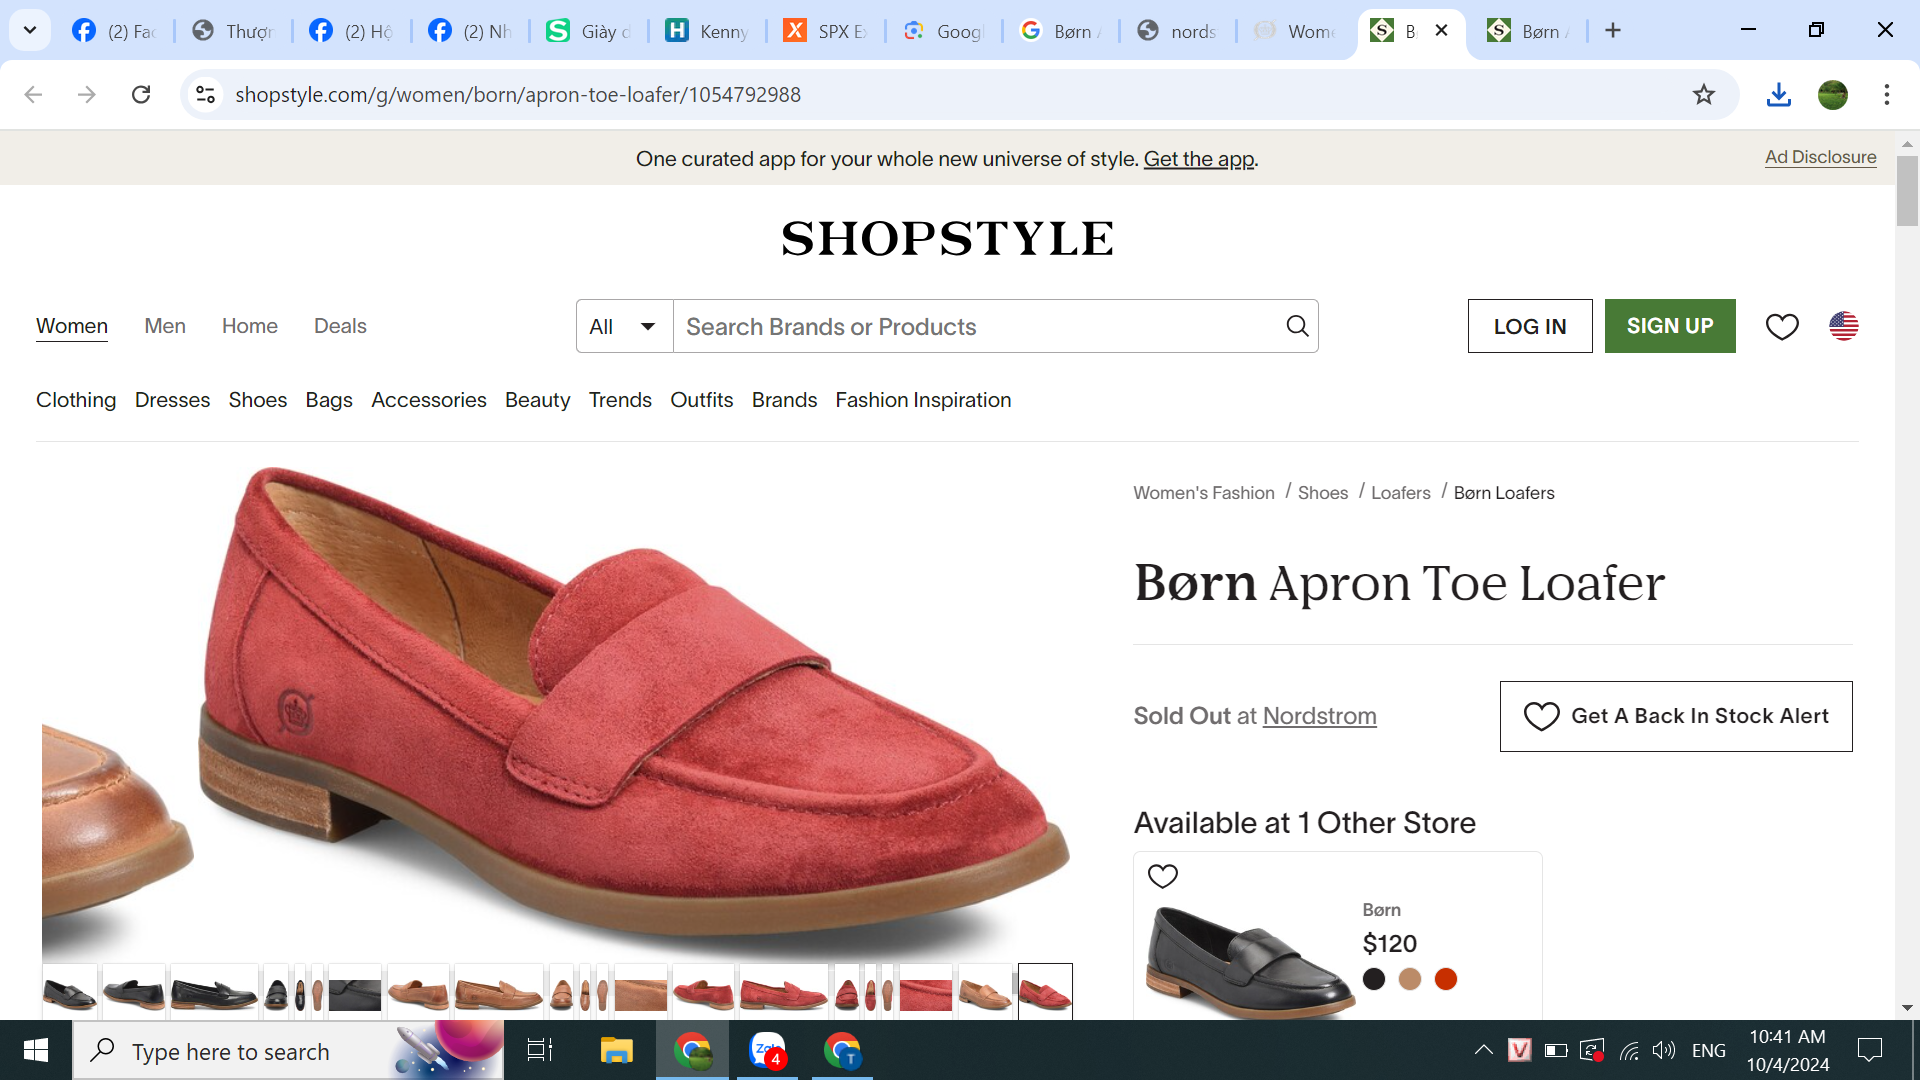The image size is (1920, 1080).
Task: Open Chrome downloads icon
Action: (1778, 94)
